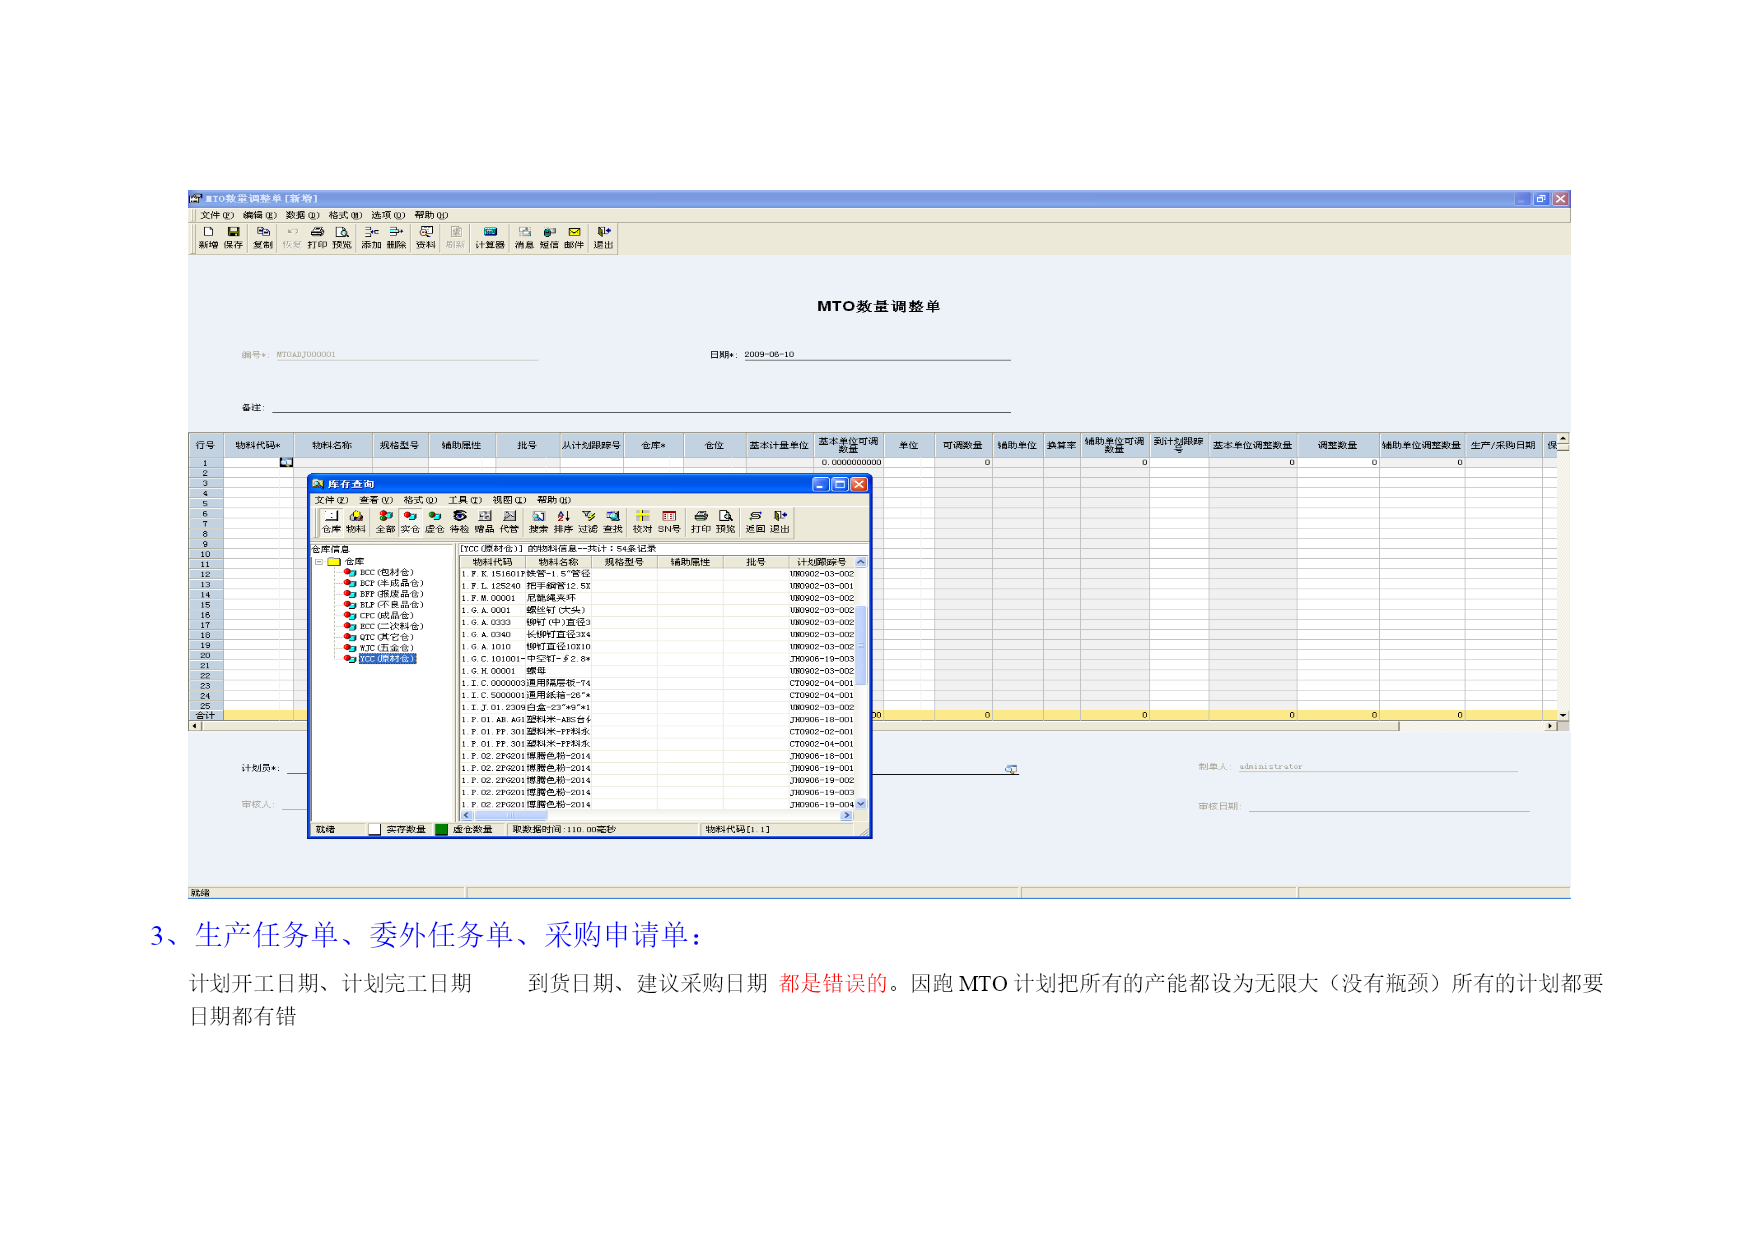Click the 全部 (All) stock icon
This screenshot has height=1241, width=1754.
coord(385,521)
